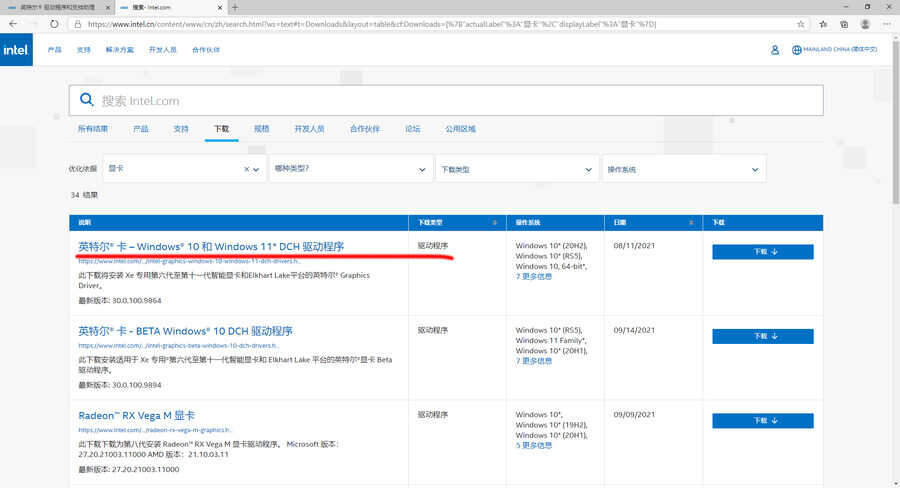Expand the 哪种类型? dropdown

pyautogui.click(x=350, y=170)
